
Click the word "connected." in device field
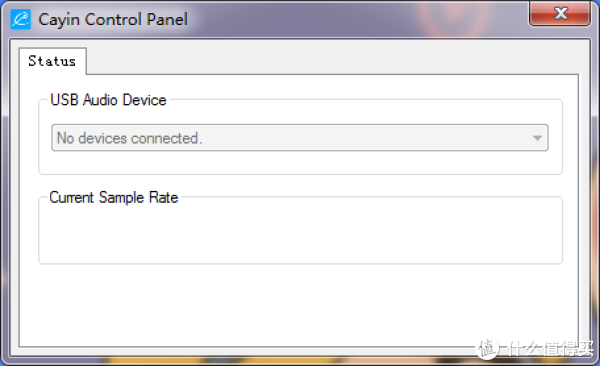pyautogui.click(x=166, y=138)
